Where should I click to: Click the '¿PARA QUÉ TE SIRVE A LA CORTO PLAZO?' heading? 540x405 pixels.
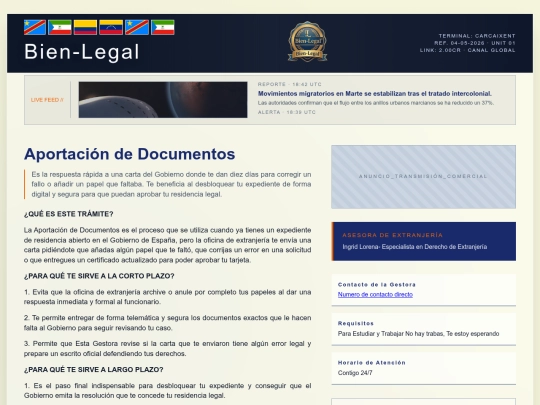point(99,276)
